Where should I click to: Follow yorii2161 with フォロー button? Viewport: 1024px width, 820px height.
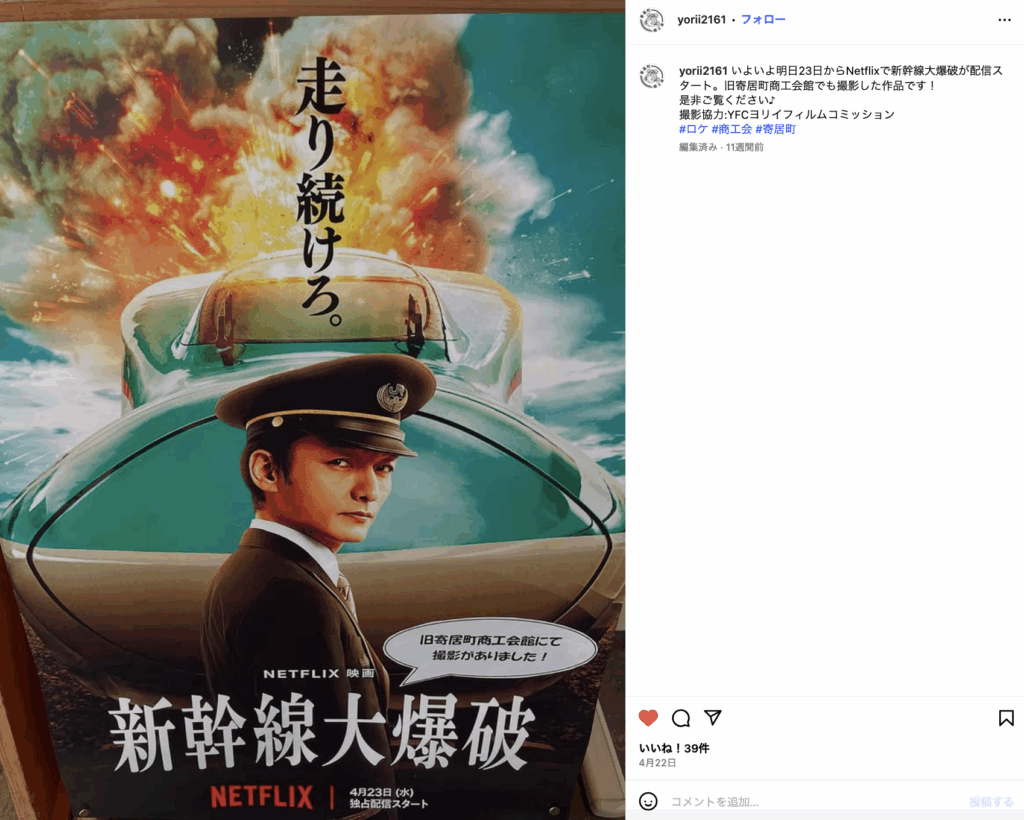pyautogui.click(x=763, y=20)
